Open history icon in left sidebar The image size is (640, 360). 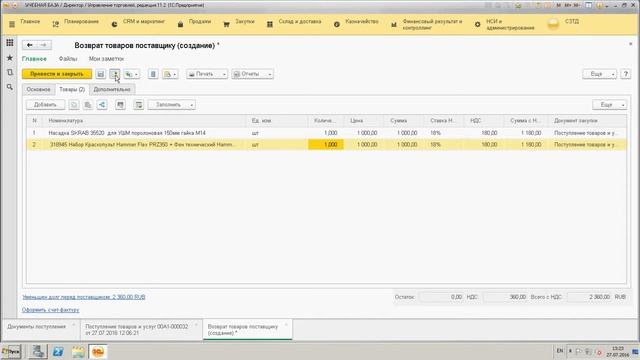click(x=10, y=72)
